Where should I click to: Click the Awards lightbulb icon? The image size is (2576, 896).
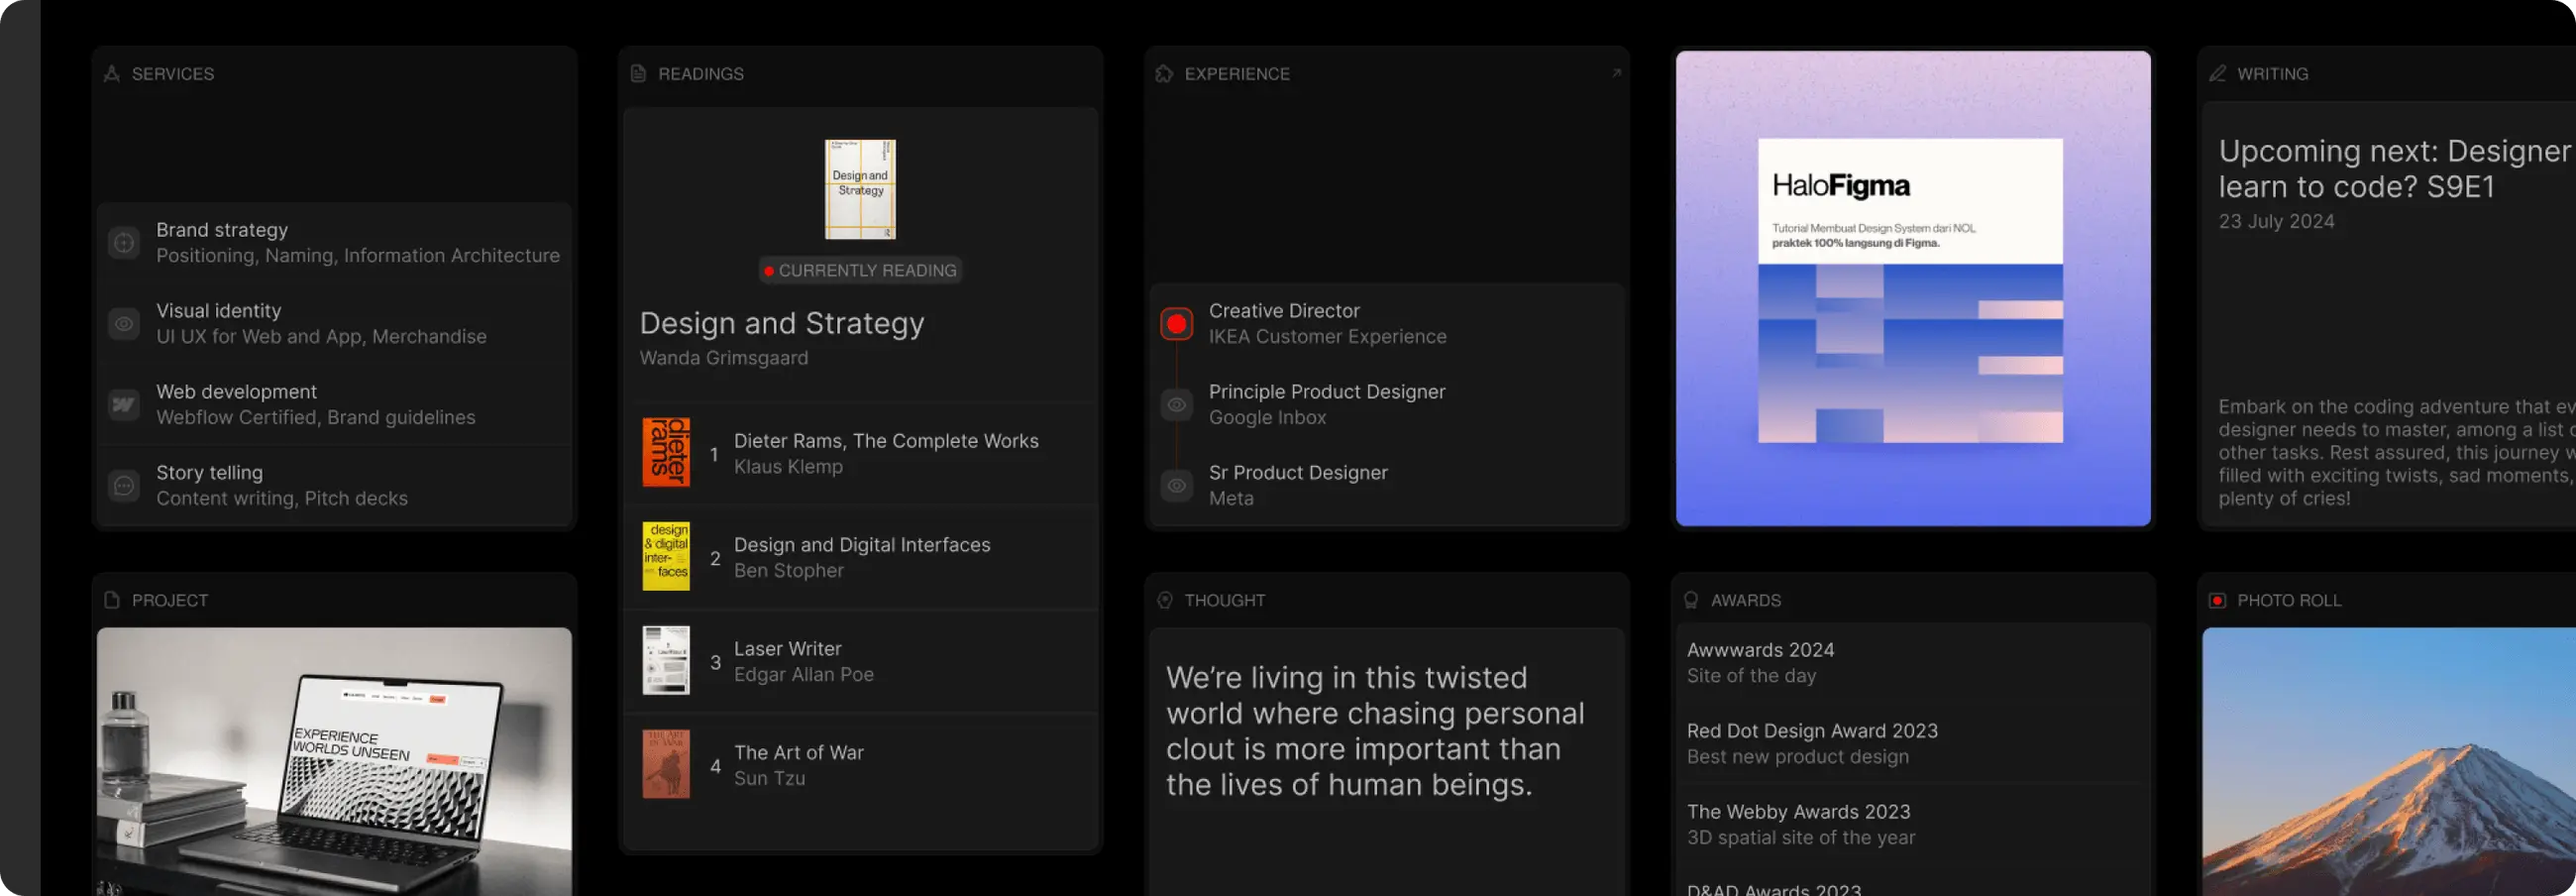coord(1691,600)
